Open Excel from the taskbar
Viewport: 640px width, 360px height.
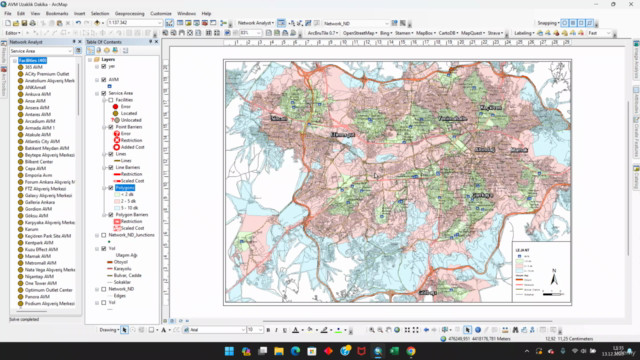coord(394,351)
